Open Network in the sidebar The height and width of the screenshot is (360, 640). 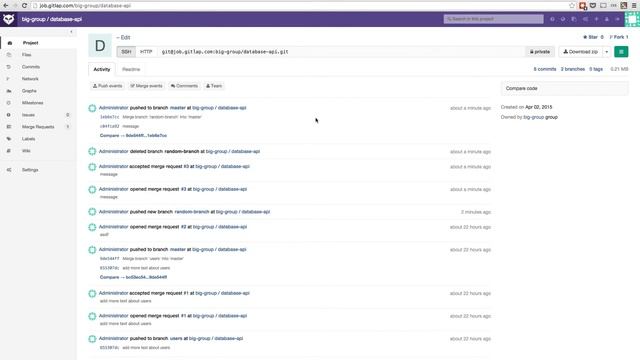30,79
